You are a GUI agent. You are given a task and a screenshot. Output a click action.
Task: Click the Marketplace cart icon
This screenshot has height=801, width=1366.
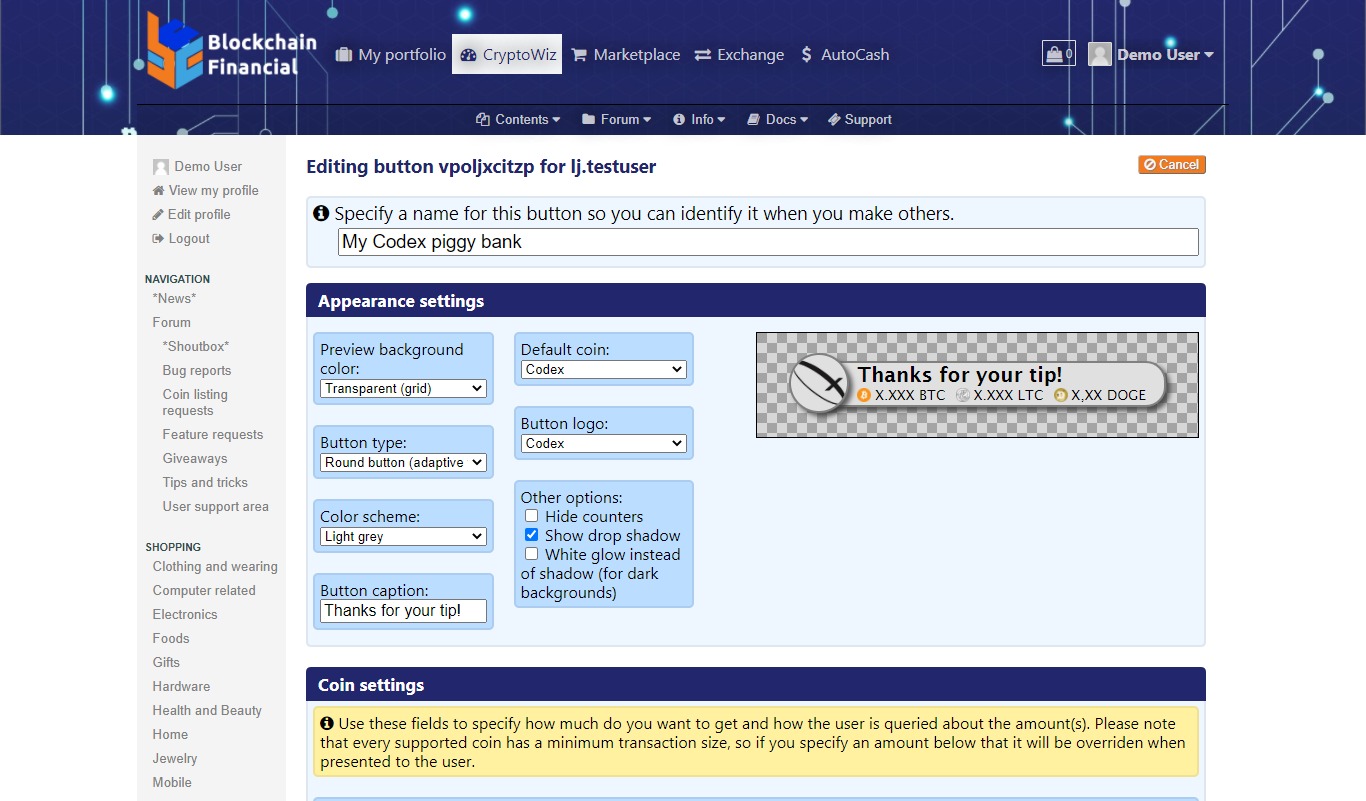point(579,55)
